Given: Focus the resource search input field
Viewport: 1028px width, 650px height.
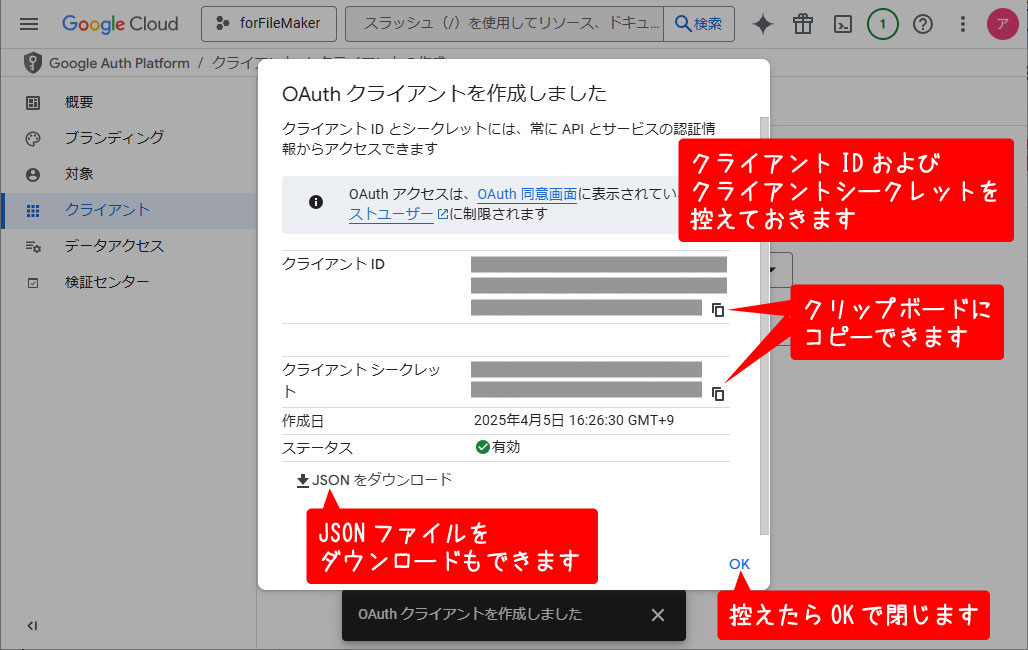Looking at the screenshot, I should [x=504, y=24].
